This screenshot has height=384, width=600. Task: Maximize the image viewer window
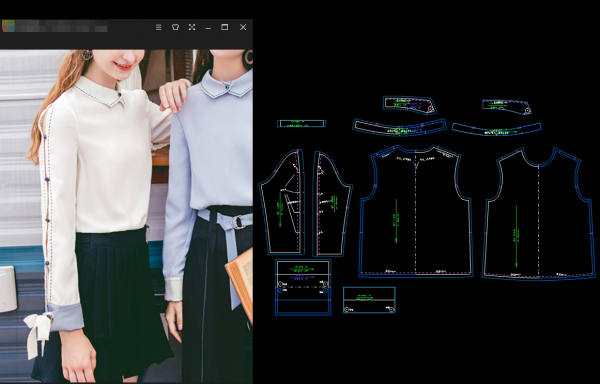click(225, 27)
